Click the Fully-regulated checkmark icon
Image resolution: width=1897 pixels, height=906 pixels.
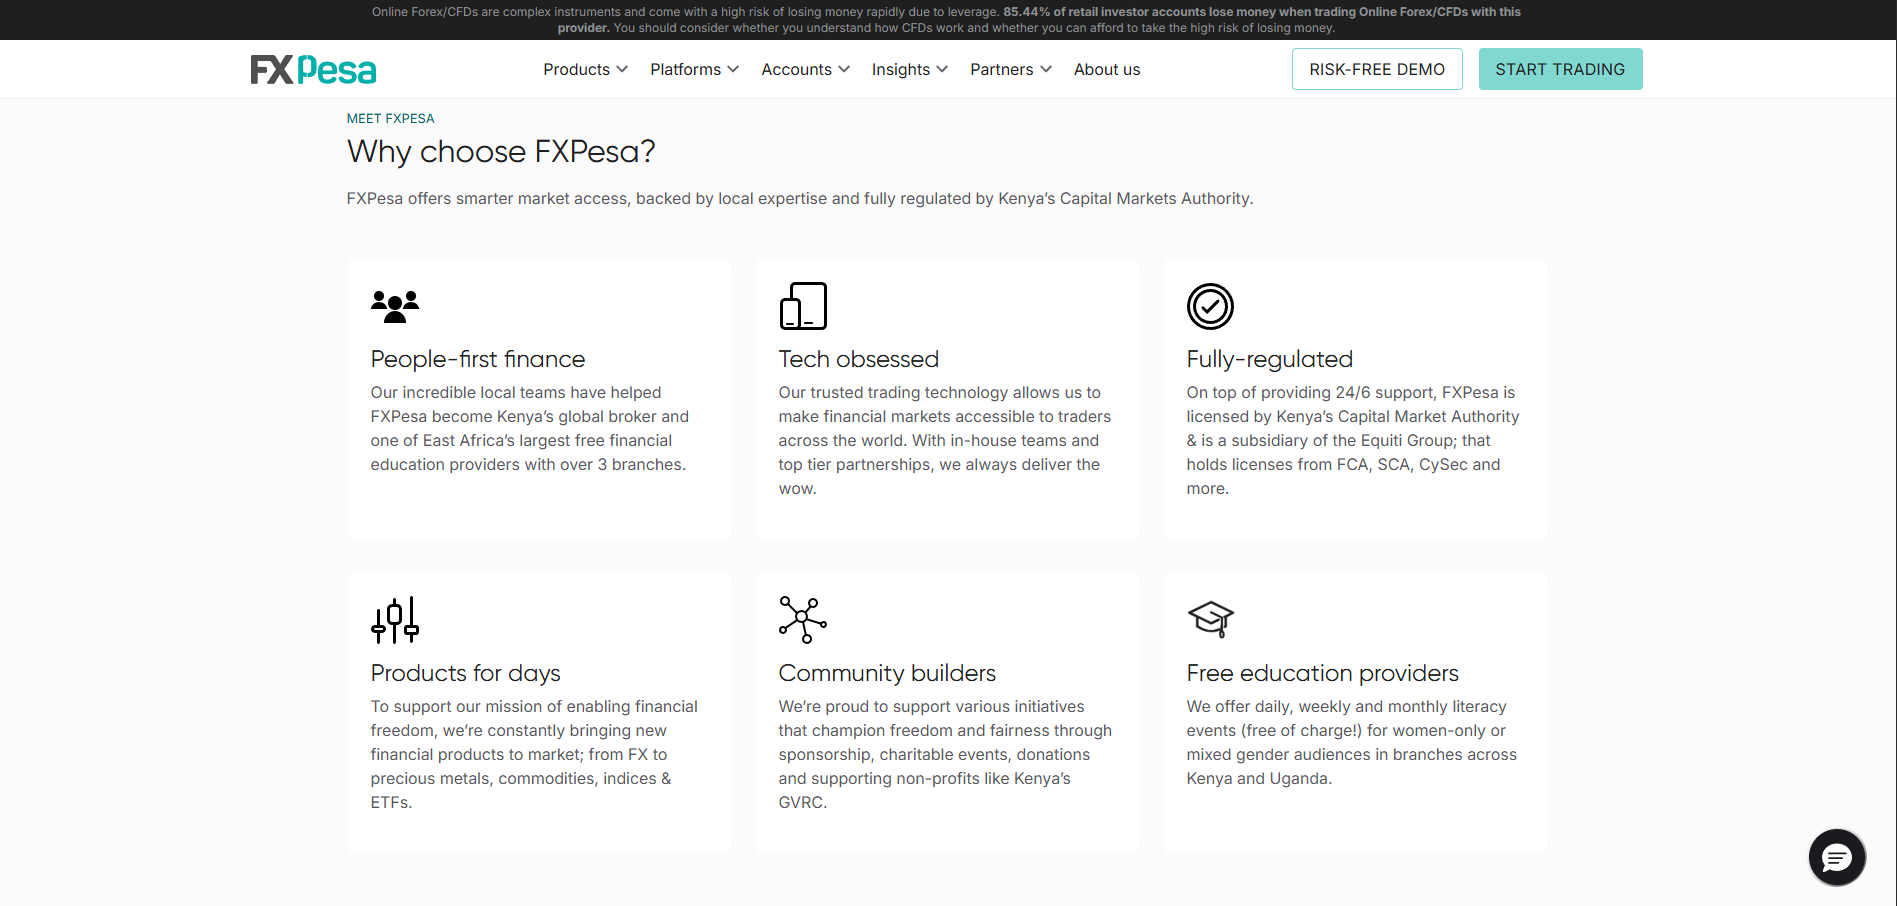point(1210,306)
